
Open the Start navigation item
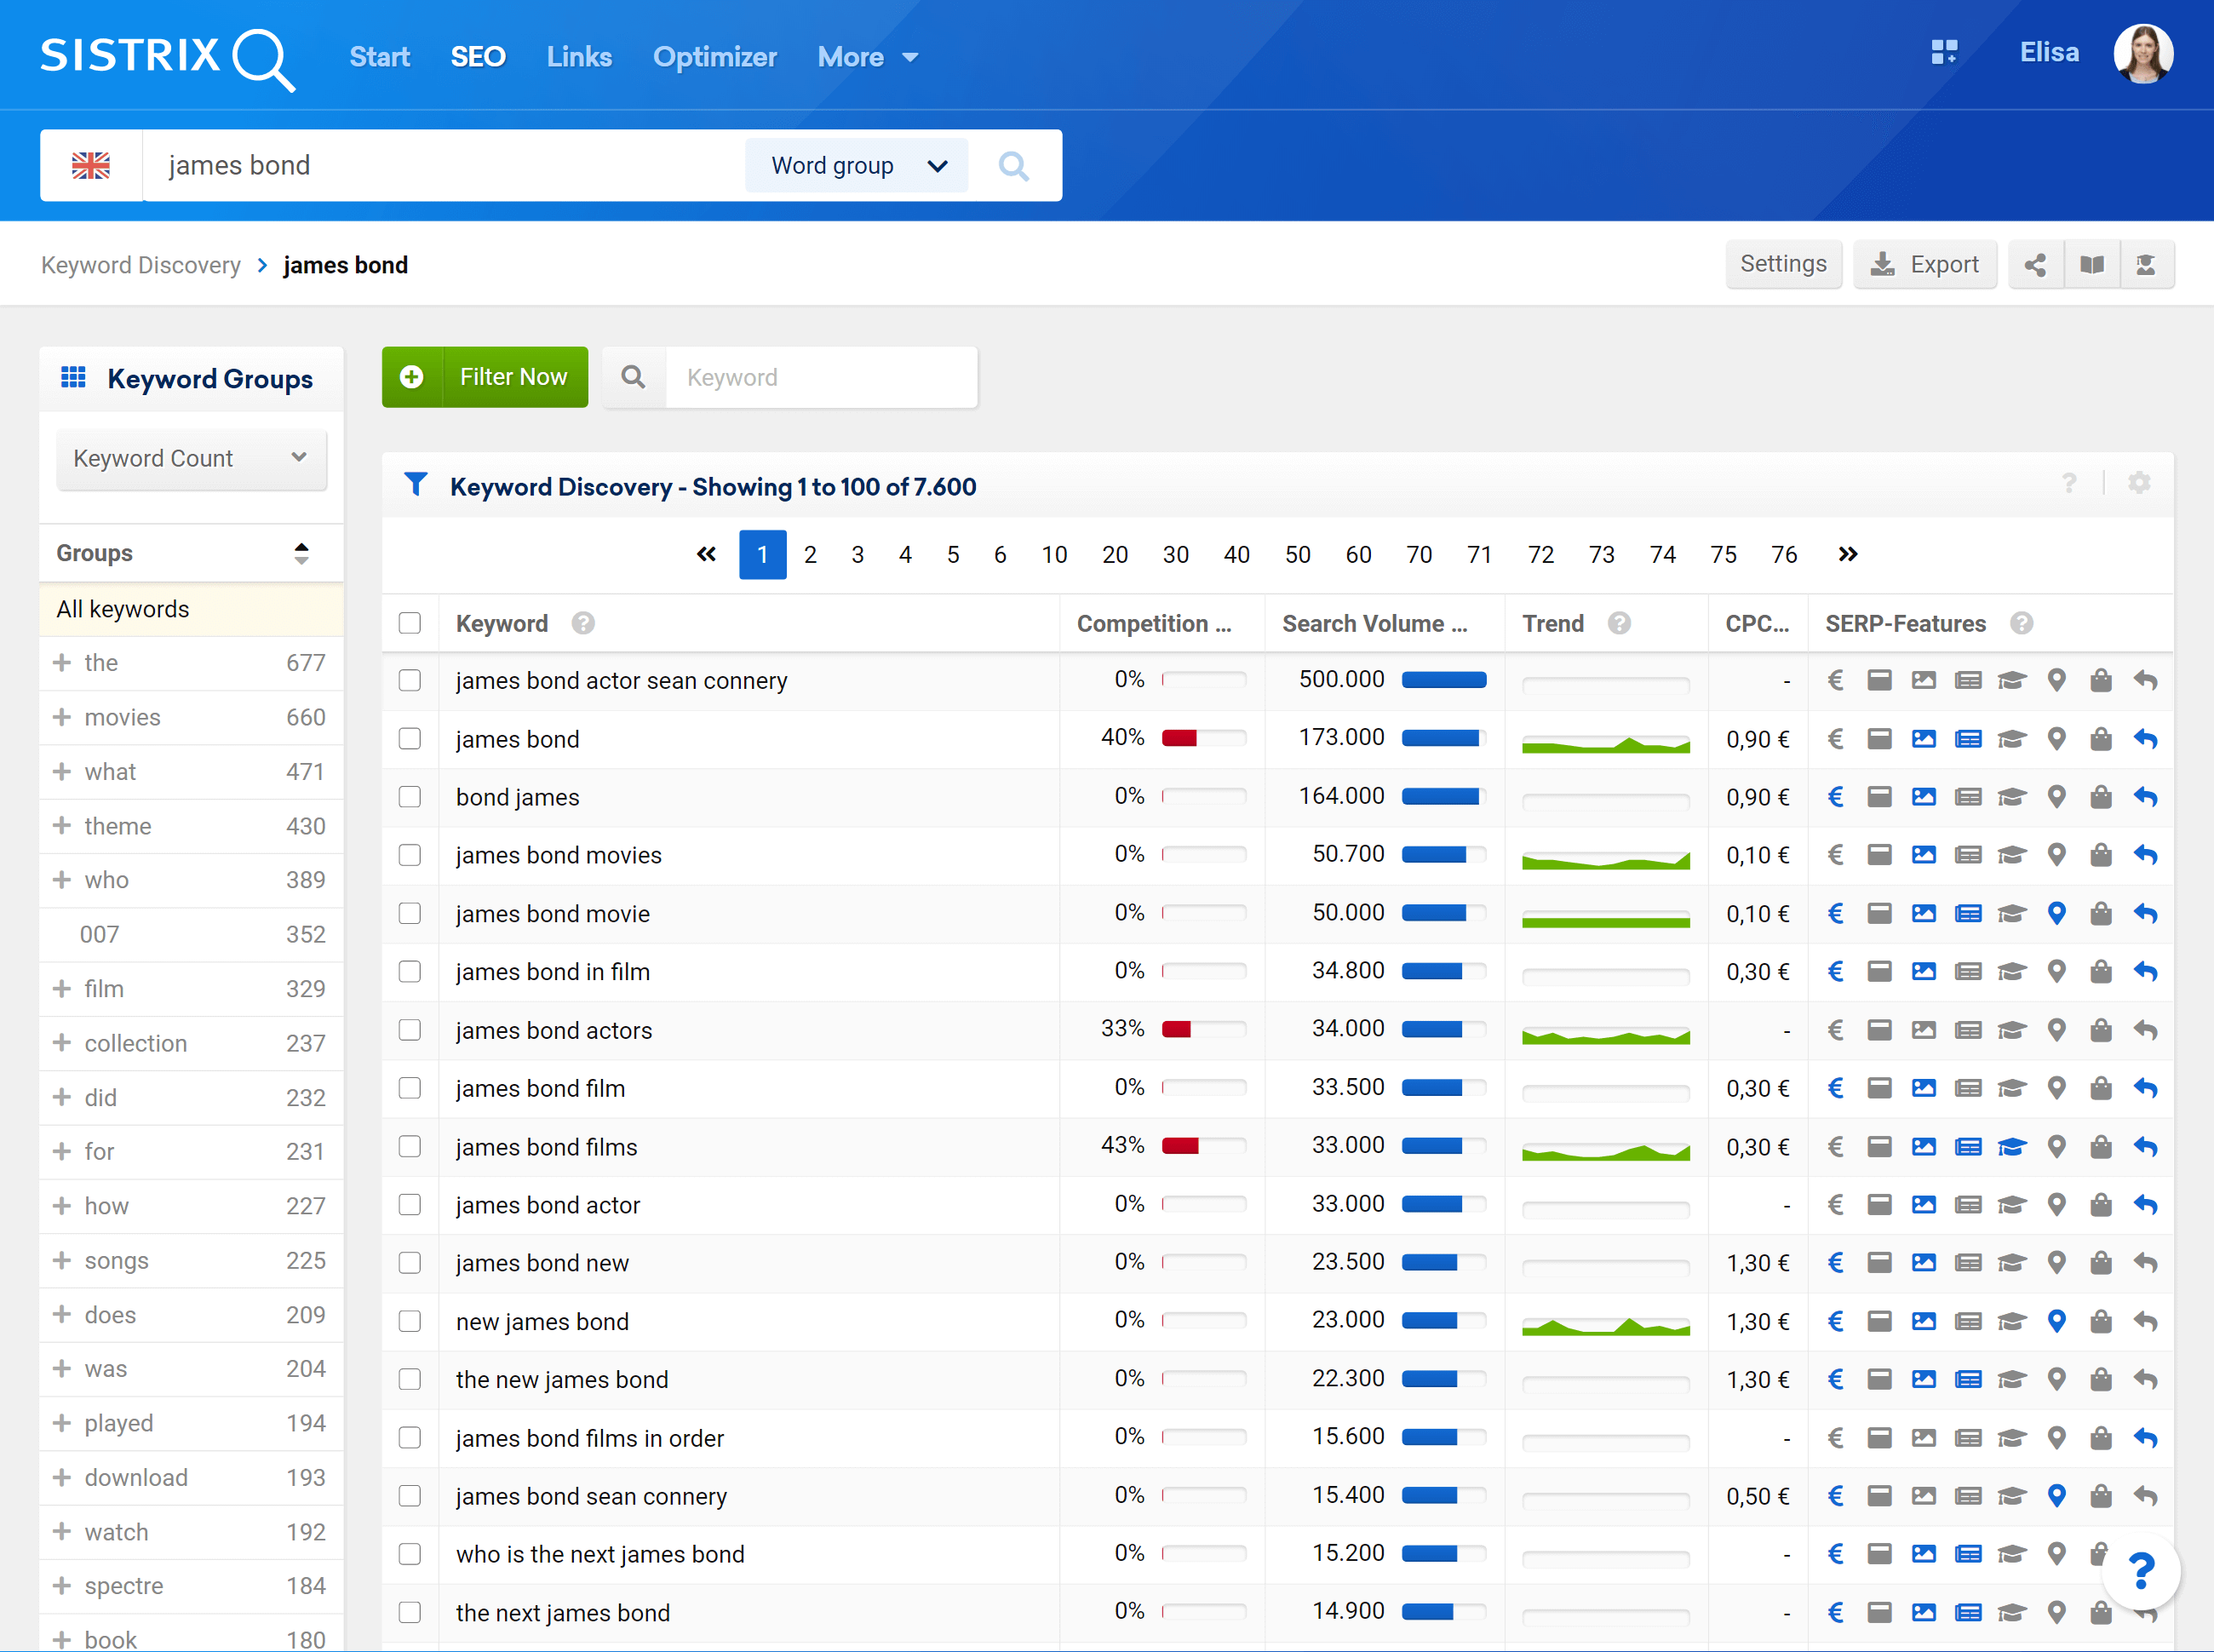pos(379,57)
